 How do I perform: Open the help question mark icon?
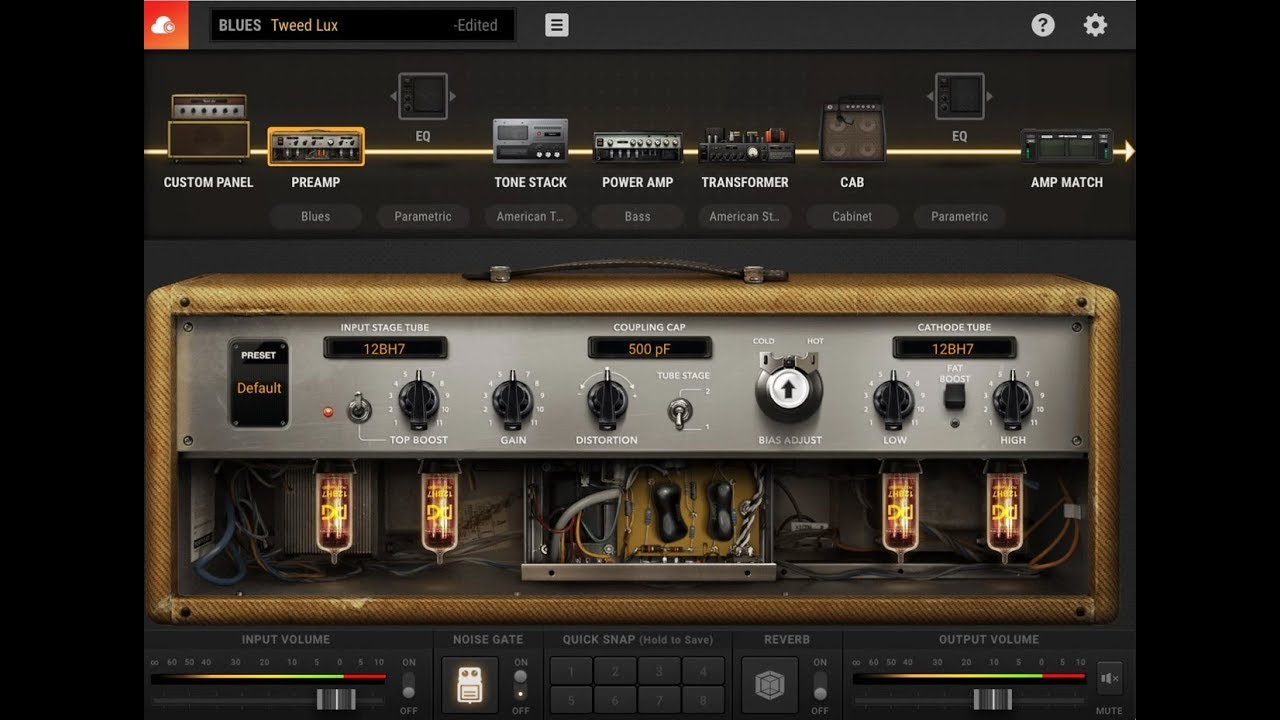(x=1043, y=25)
